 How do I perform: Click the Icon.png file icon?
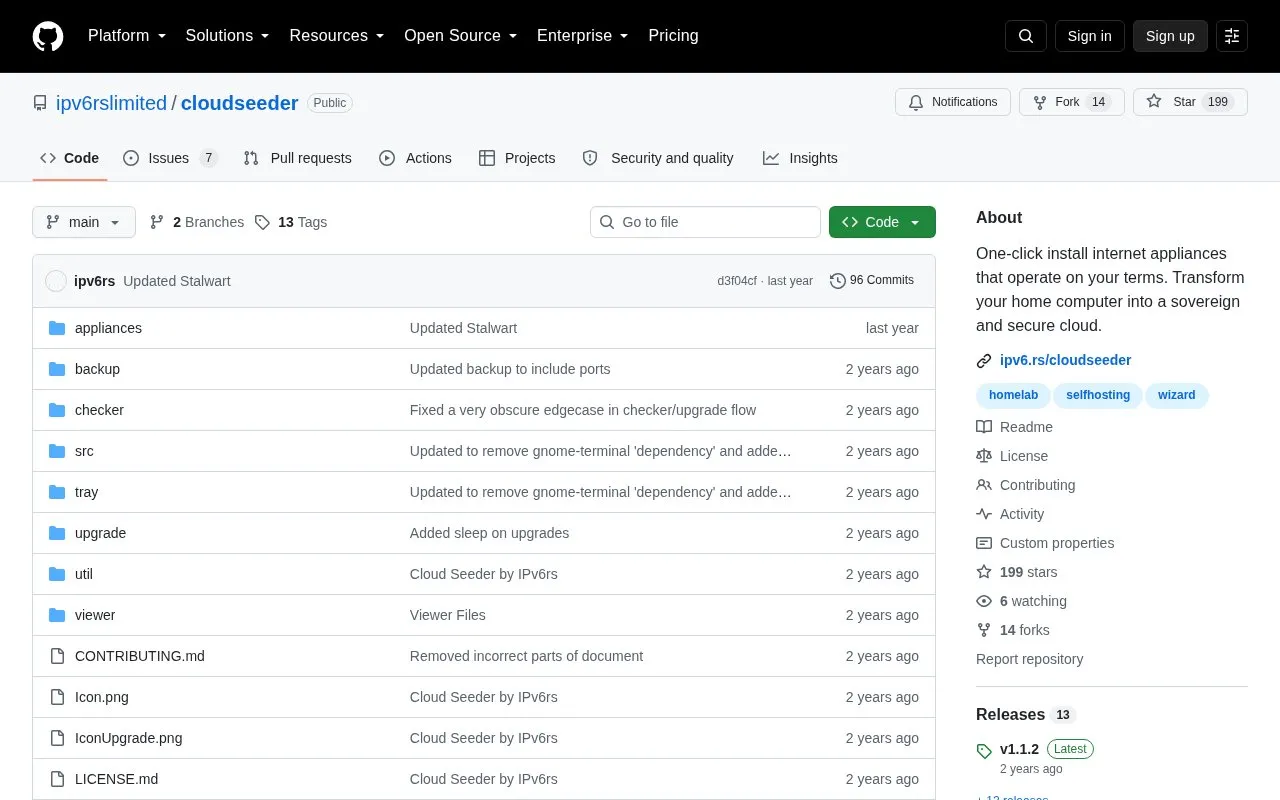(57, 697)
